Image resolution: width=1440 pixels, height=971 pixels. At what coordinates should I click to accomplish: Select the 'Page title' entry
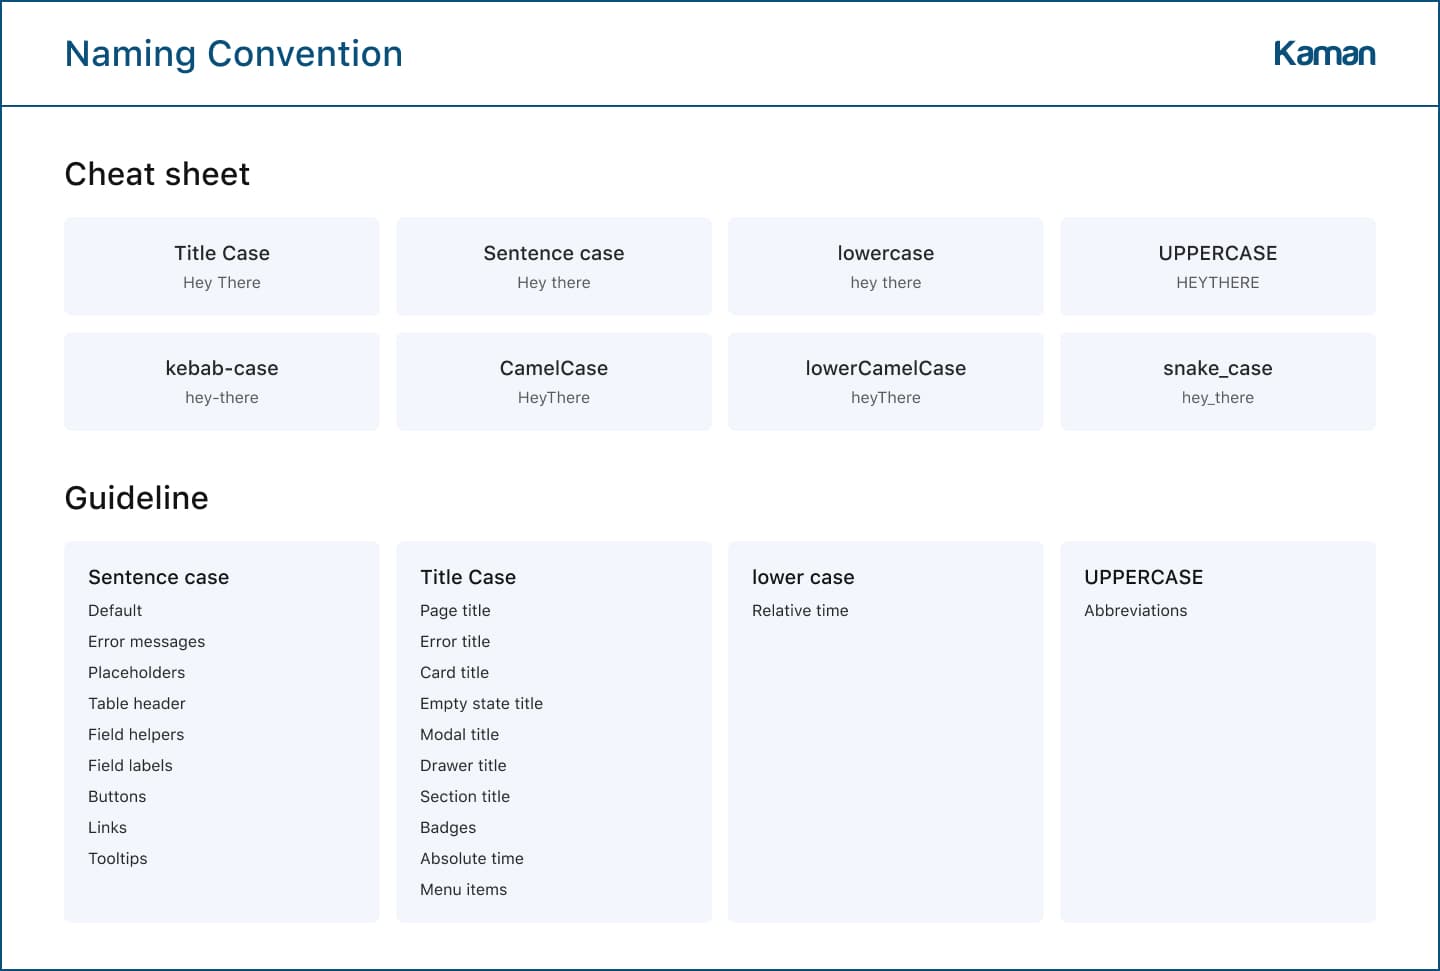(455, 611)
